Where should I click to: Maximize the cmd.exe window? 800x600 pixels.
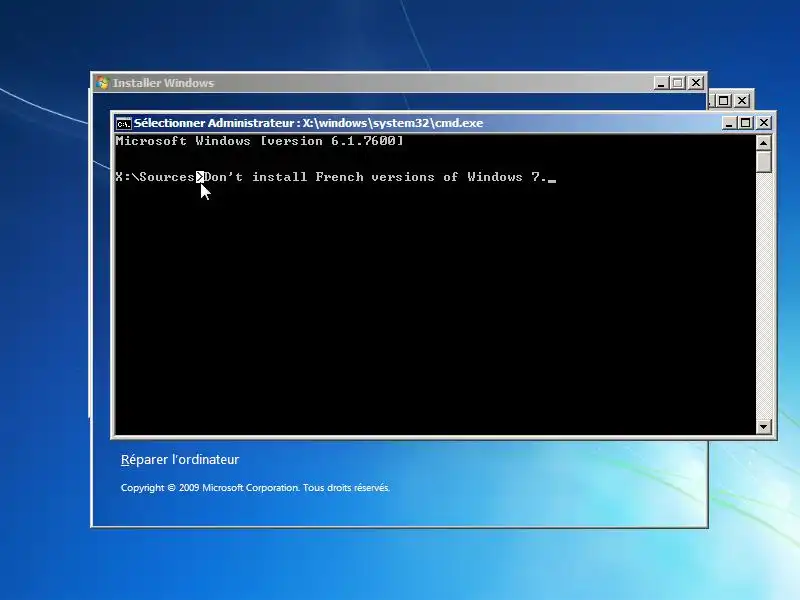coord(746,123)
